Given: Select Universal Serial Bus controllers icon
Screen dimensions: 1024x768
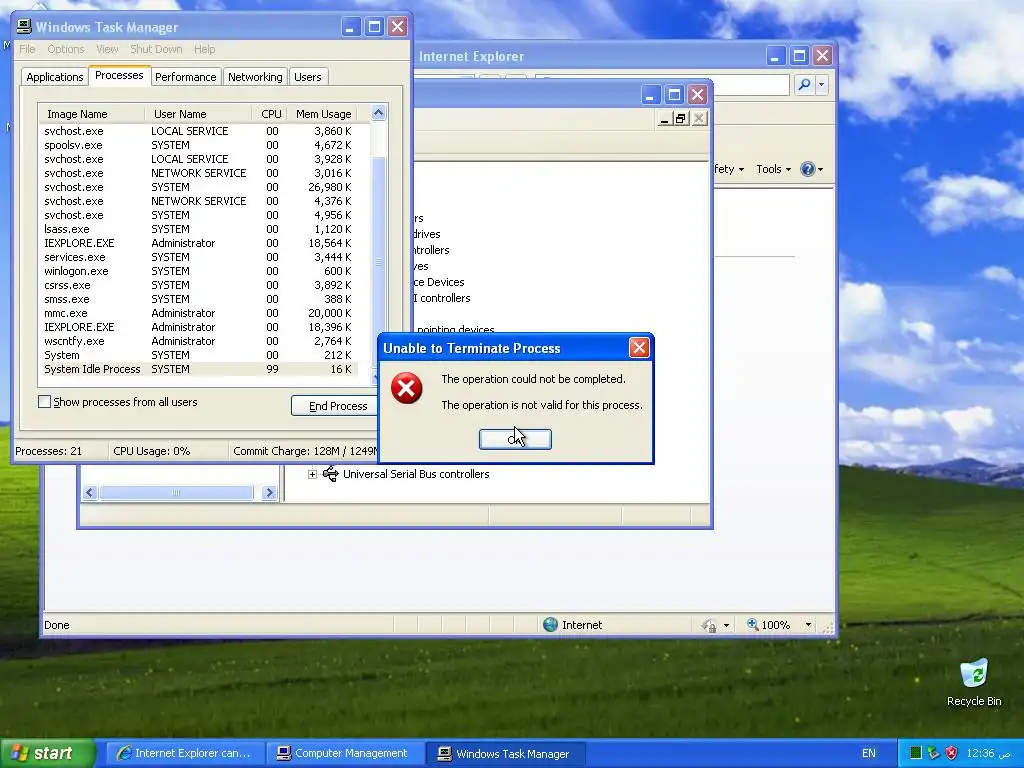Looking at the screenshot, I should click(330, 473).
